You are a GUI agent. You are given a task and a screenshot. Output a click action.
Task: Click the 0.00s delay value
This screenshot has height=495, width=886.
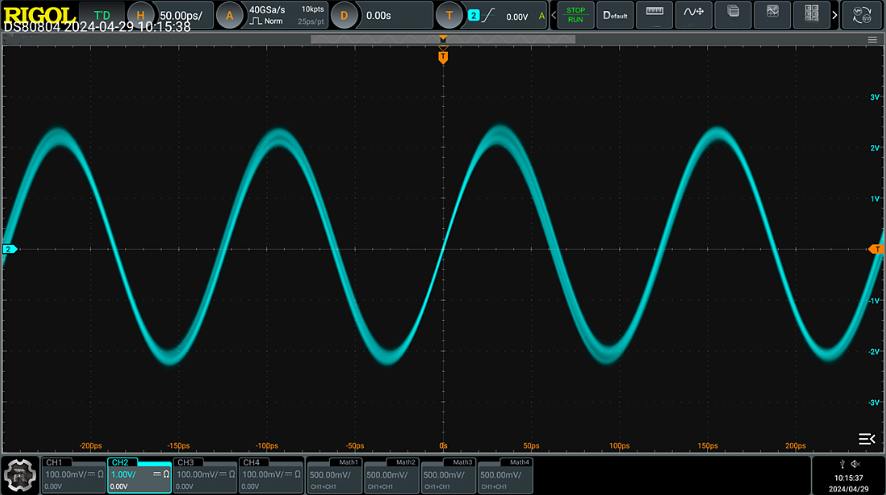point(379,16)
